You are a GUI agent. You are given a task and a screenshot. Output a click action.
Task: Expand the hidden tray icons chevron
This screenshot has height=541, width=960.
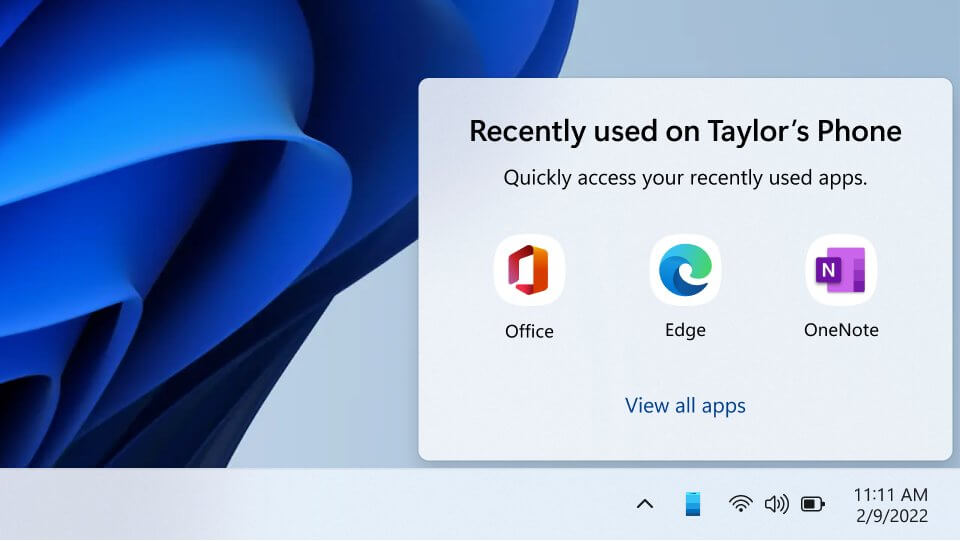tap(645, 504)
